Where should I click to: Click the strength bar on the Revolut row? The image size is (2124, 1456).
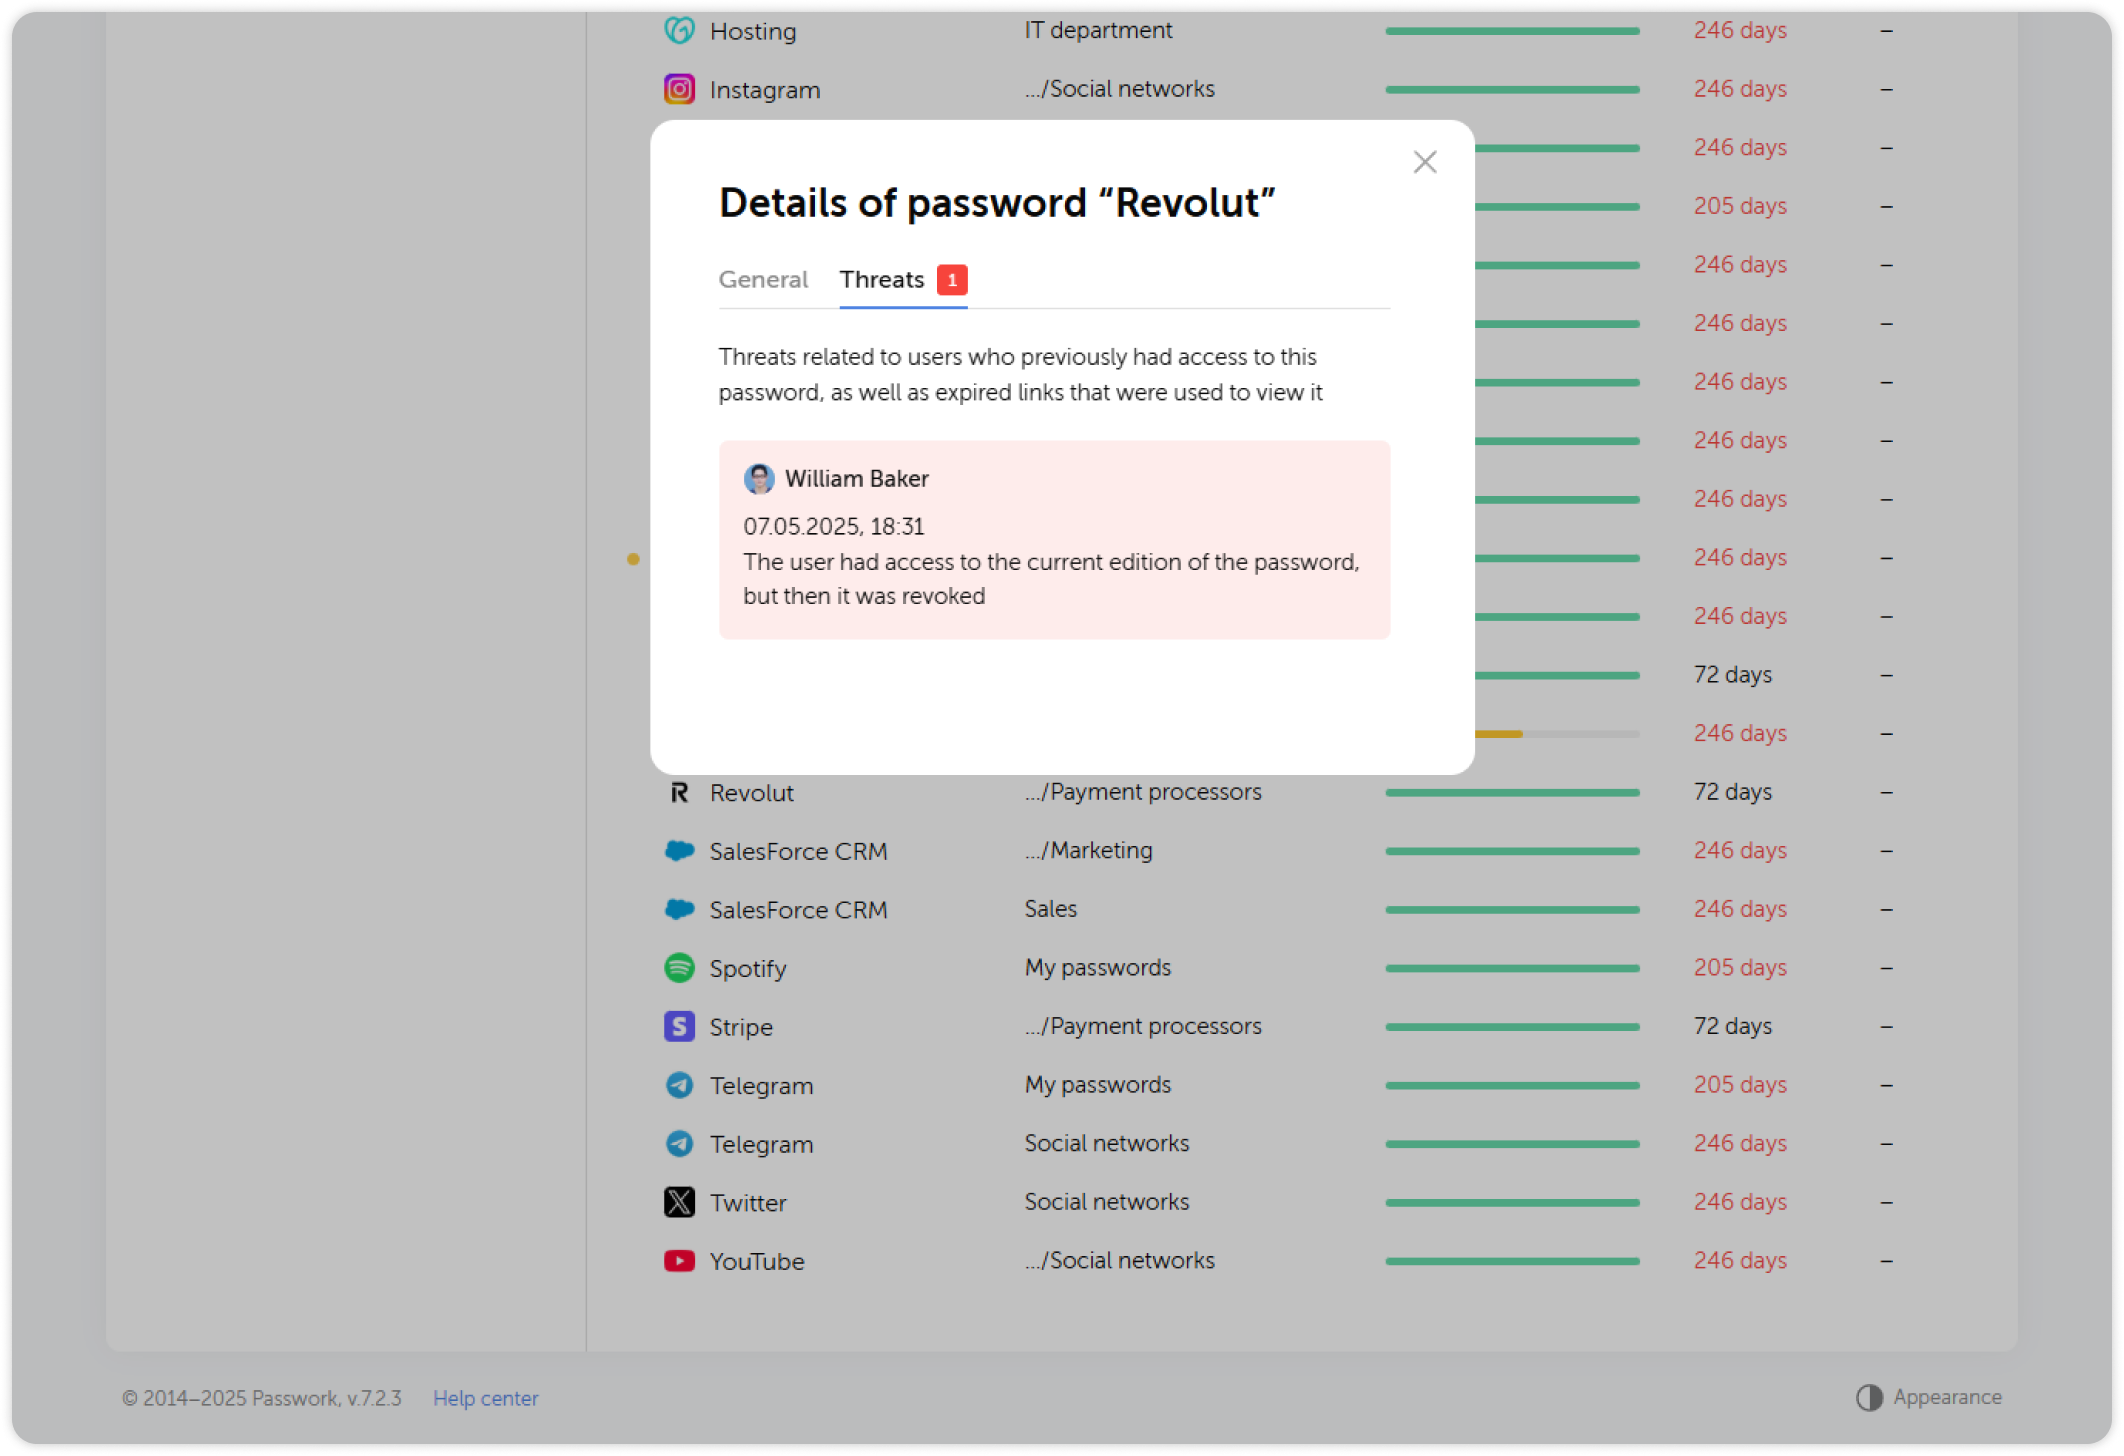point(1511,792)
